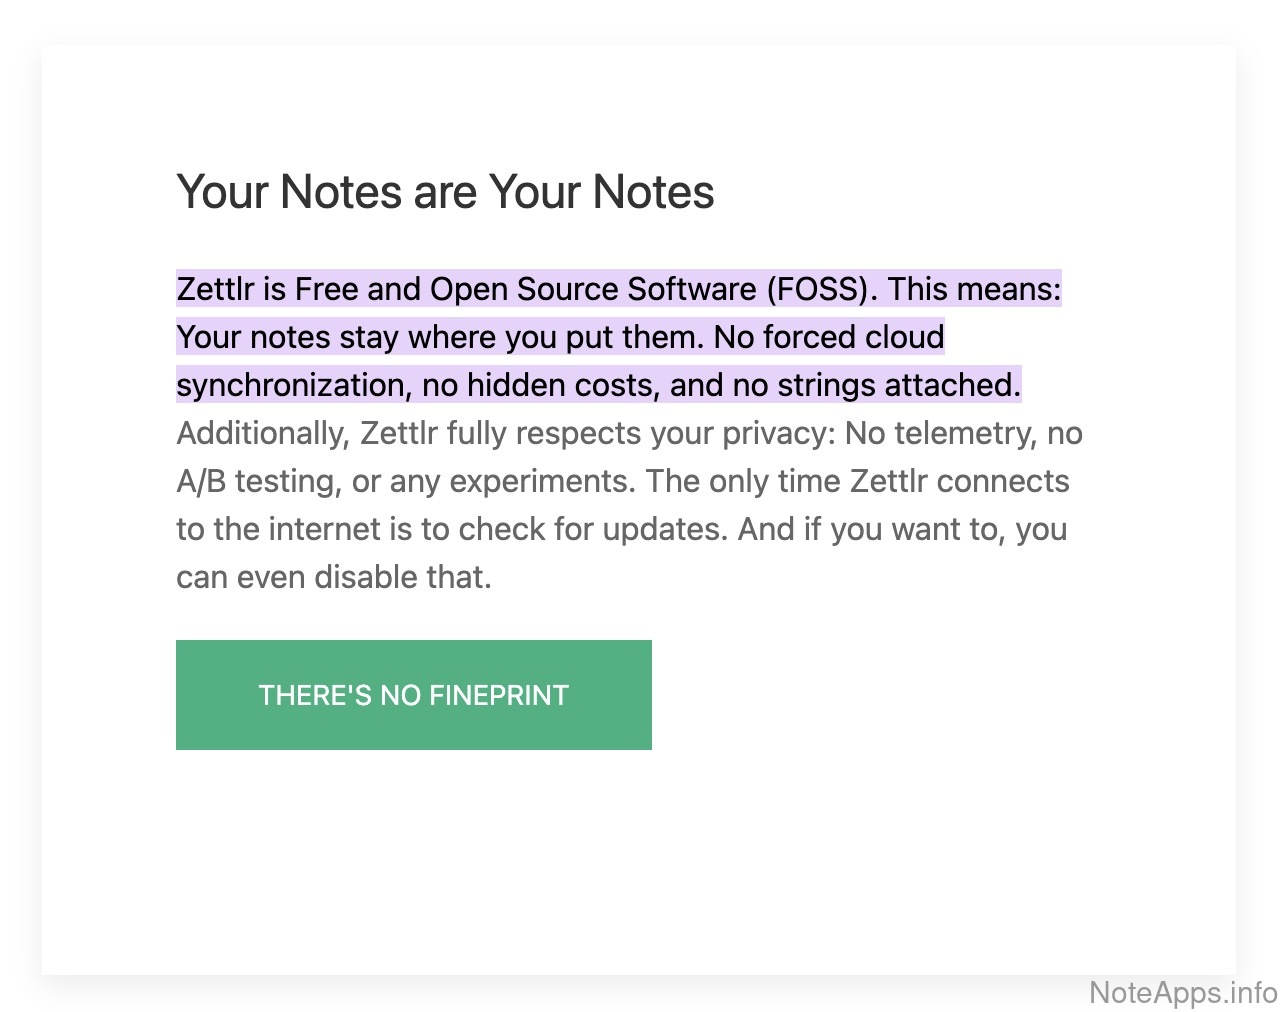
Task: Click "Your notes stay where you put them"
Action: pos(439,337)
